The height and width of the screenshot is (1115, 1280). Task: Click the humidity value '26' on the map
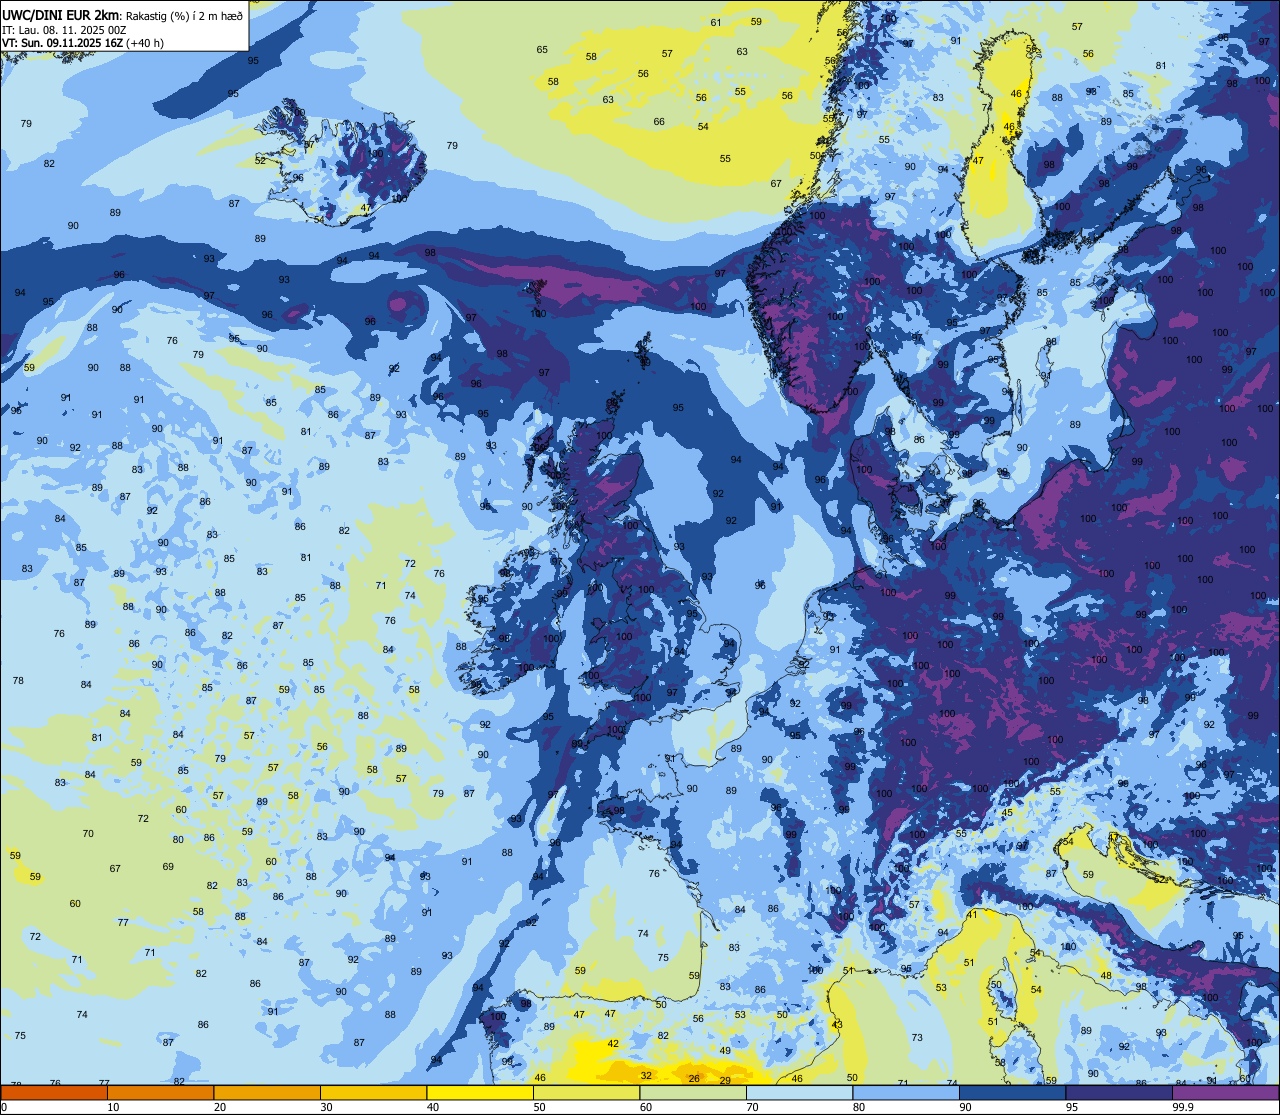pos(694,1078)
